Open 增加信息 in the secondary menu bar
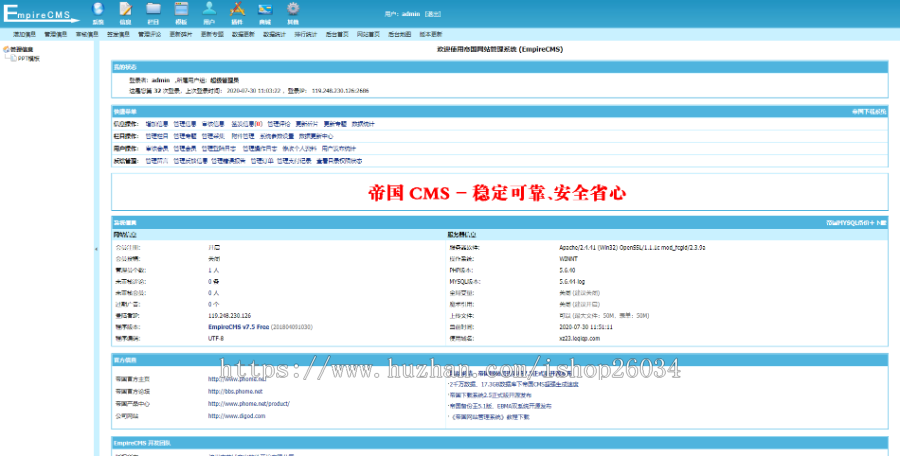 26,33
